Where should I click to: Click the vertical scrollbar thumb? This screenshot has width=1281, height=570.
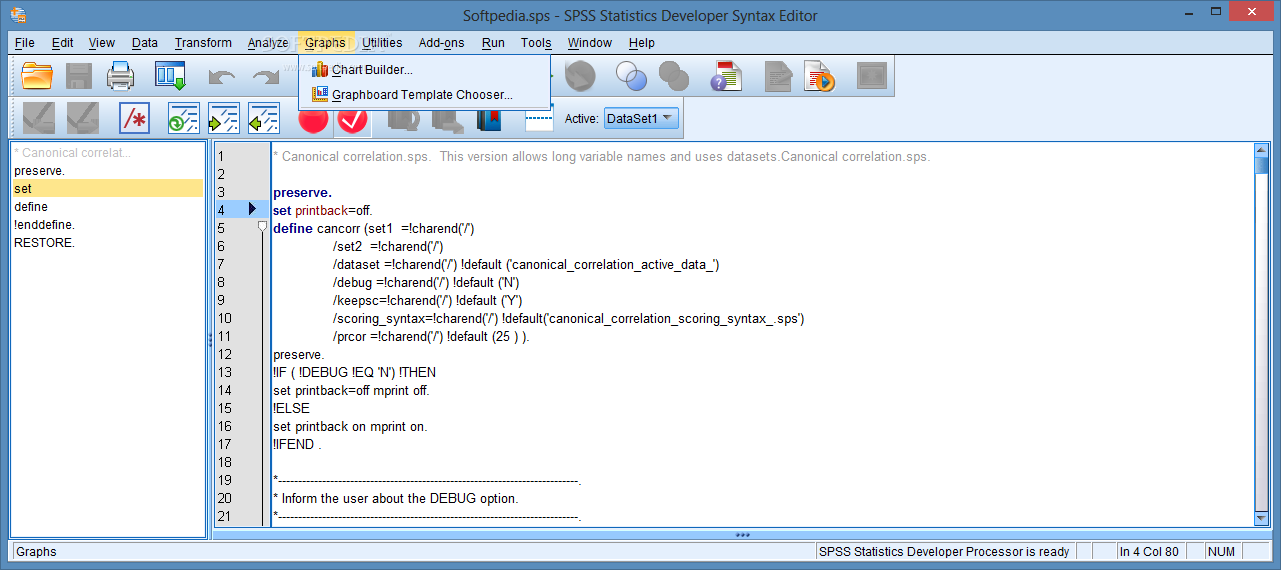click(x=1262, y=166)
